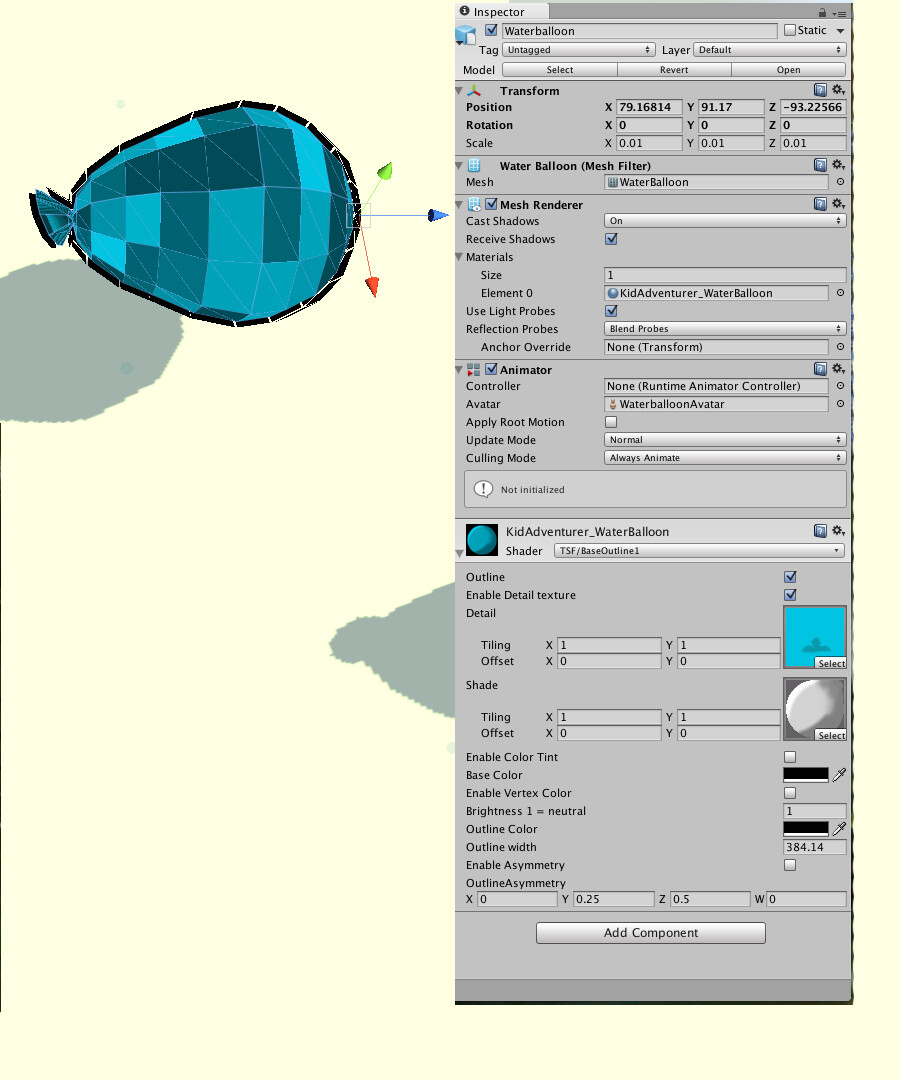Screen dimensions: 900x1080
Task: Click the Add Component button
Action: pos(651,933)
